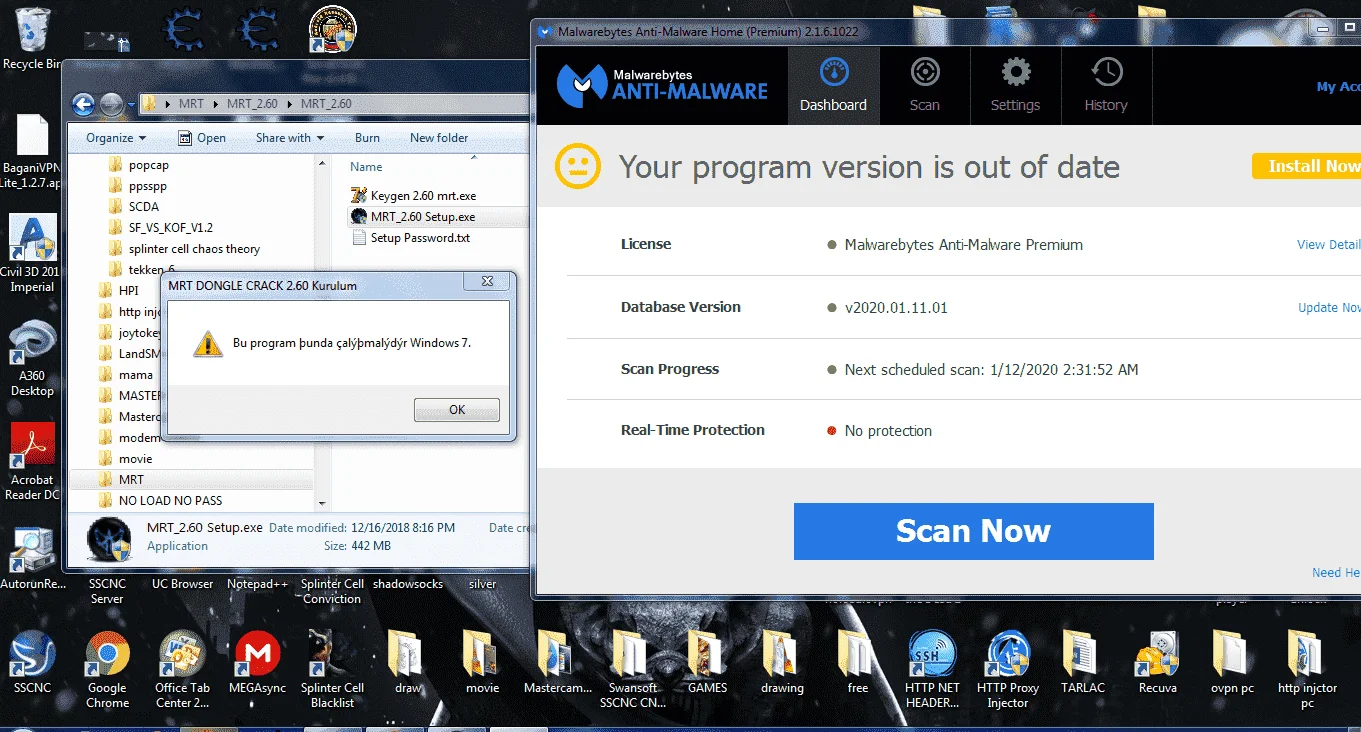Viewport: 1361px width, 732px height.
Task: Open Malwarebytes Settings tab
Action: click(x=1015, y=86)
